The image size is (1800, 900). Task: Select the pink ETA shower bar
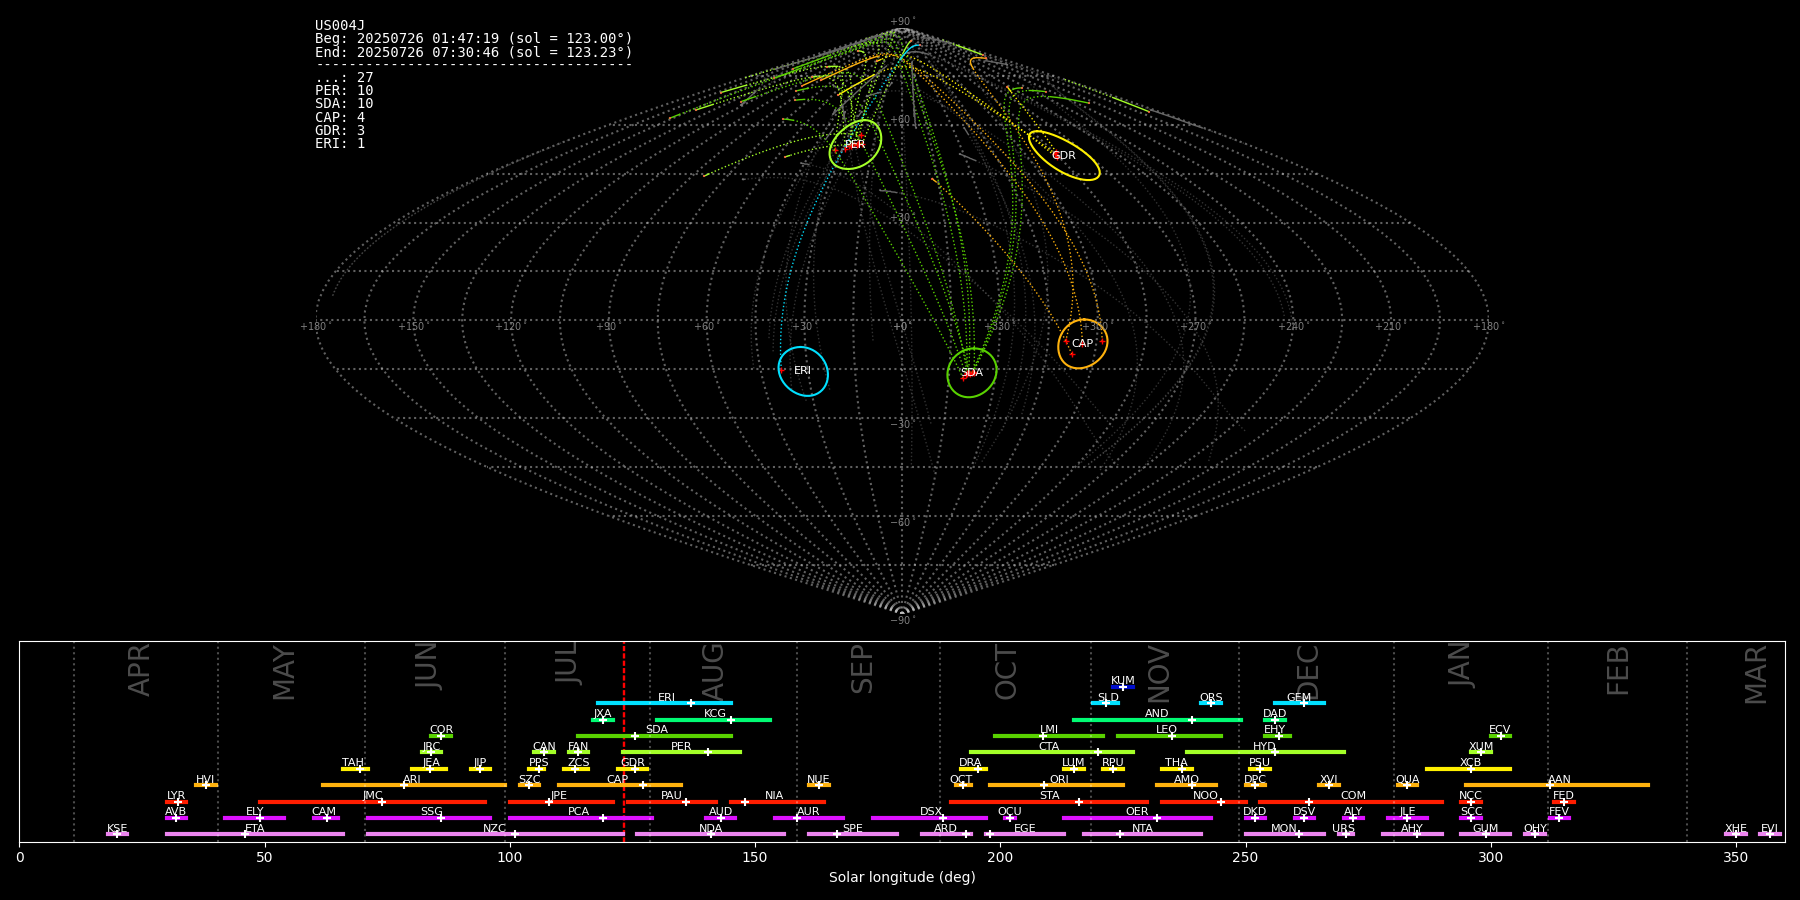255,834
